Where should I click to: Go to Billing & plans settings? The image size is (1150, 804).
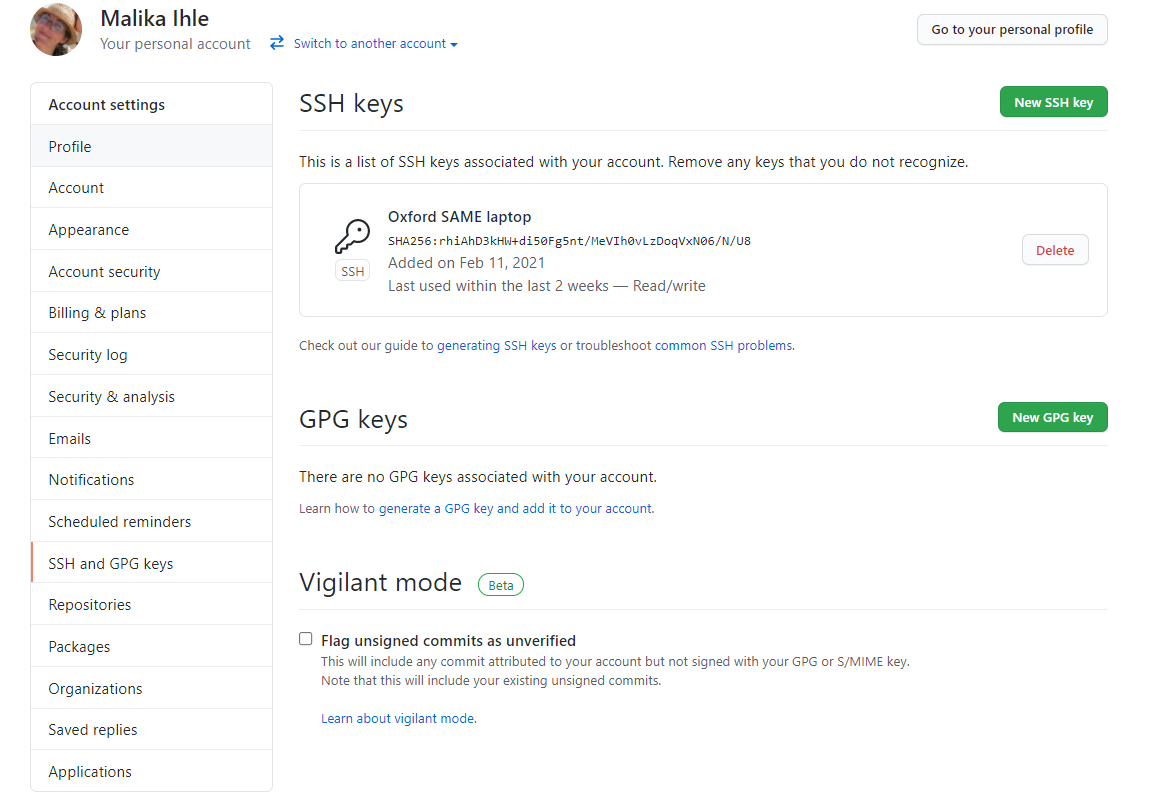pos(96,312)
